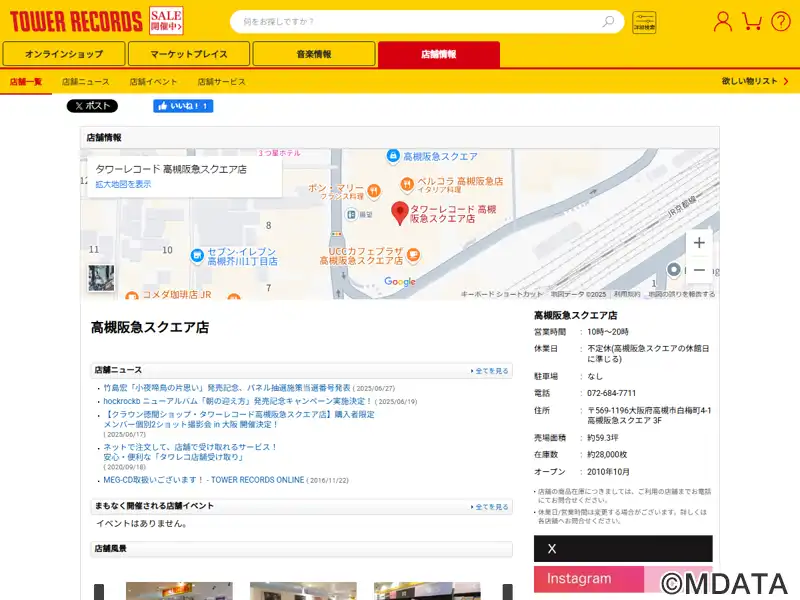This screenshot has width=800, height=600.
Task: Open 店舗サービス submenu item
Action: [x=221, y=82]
